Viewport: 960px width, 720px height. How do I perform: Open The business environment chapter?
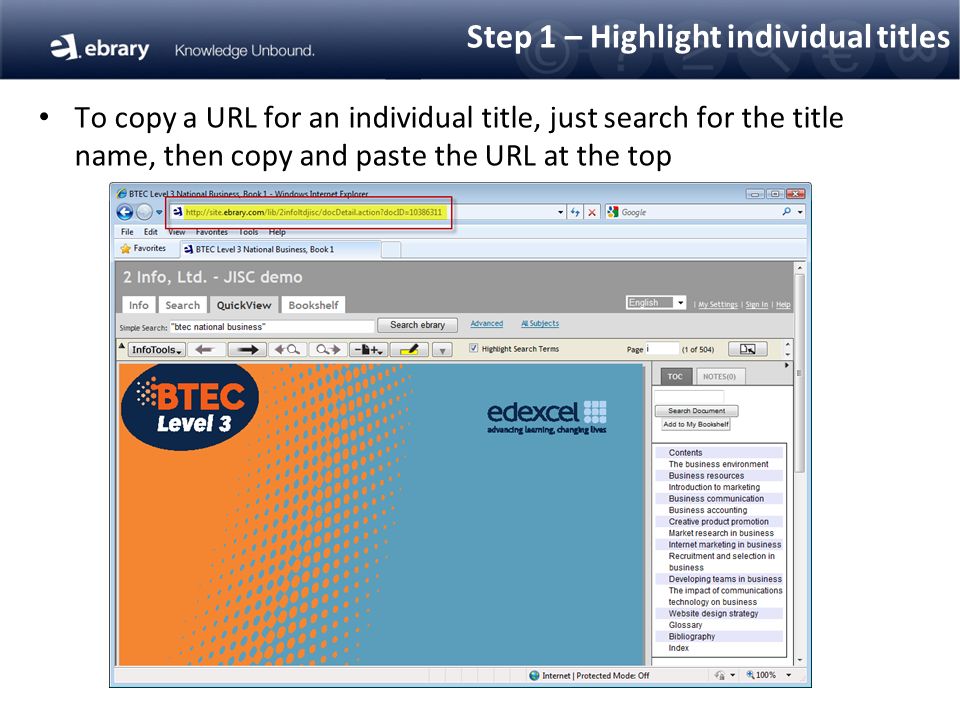[x=718, y=464]
